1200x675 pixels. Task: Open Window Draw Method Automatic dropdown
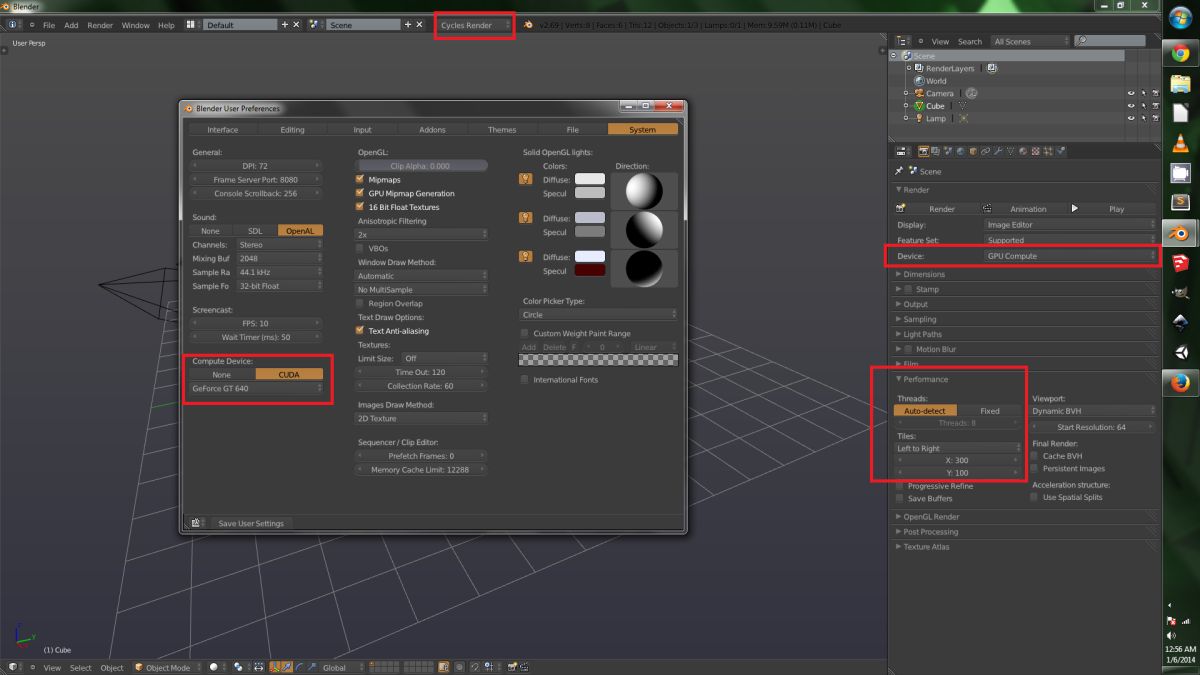pos(422,276)
